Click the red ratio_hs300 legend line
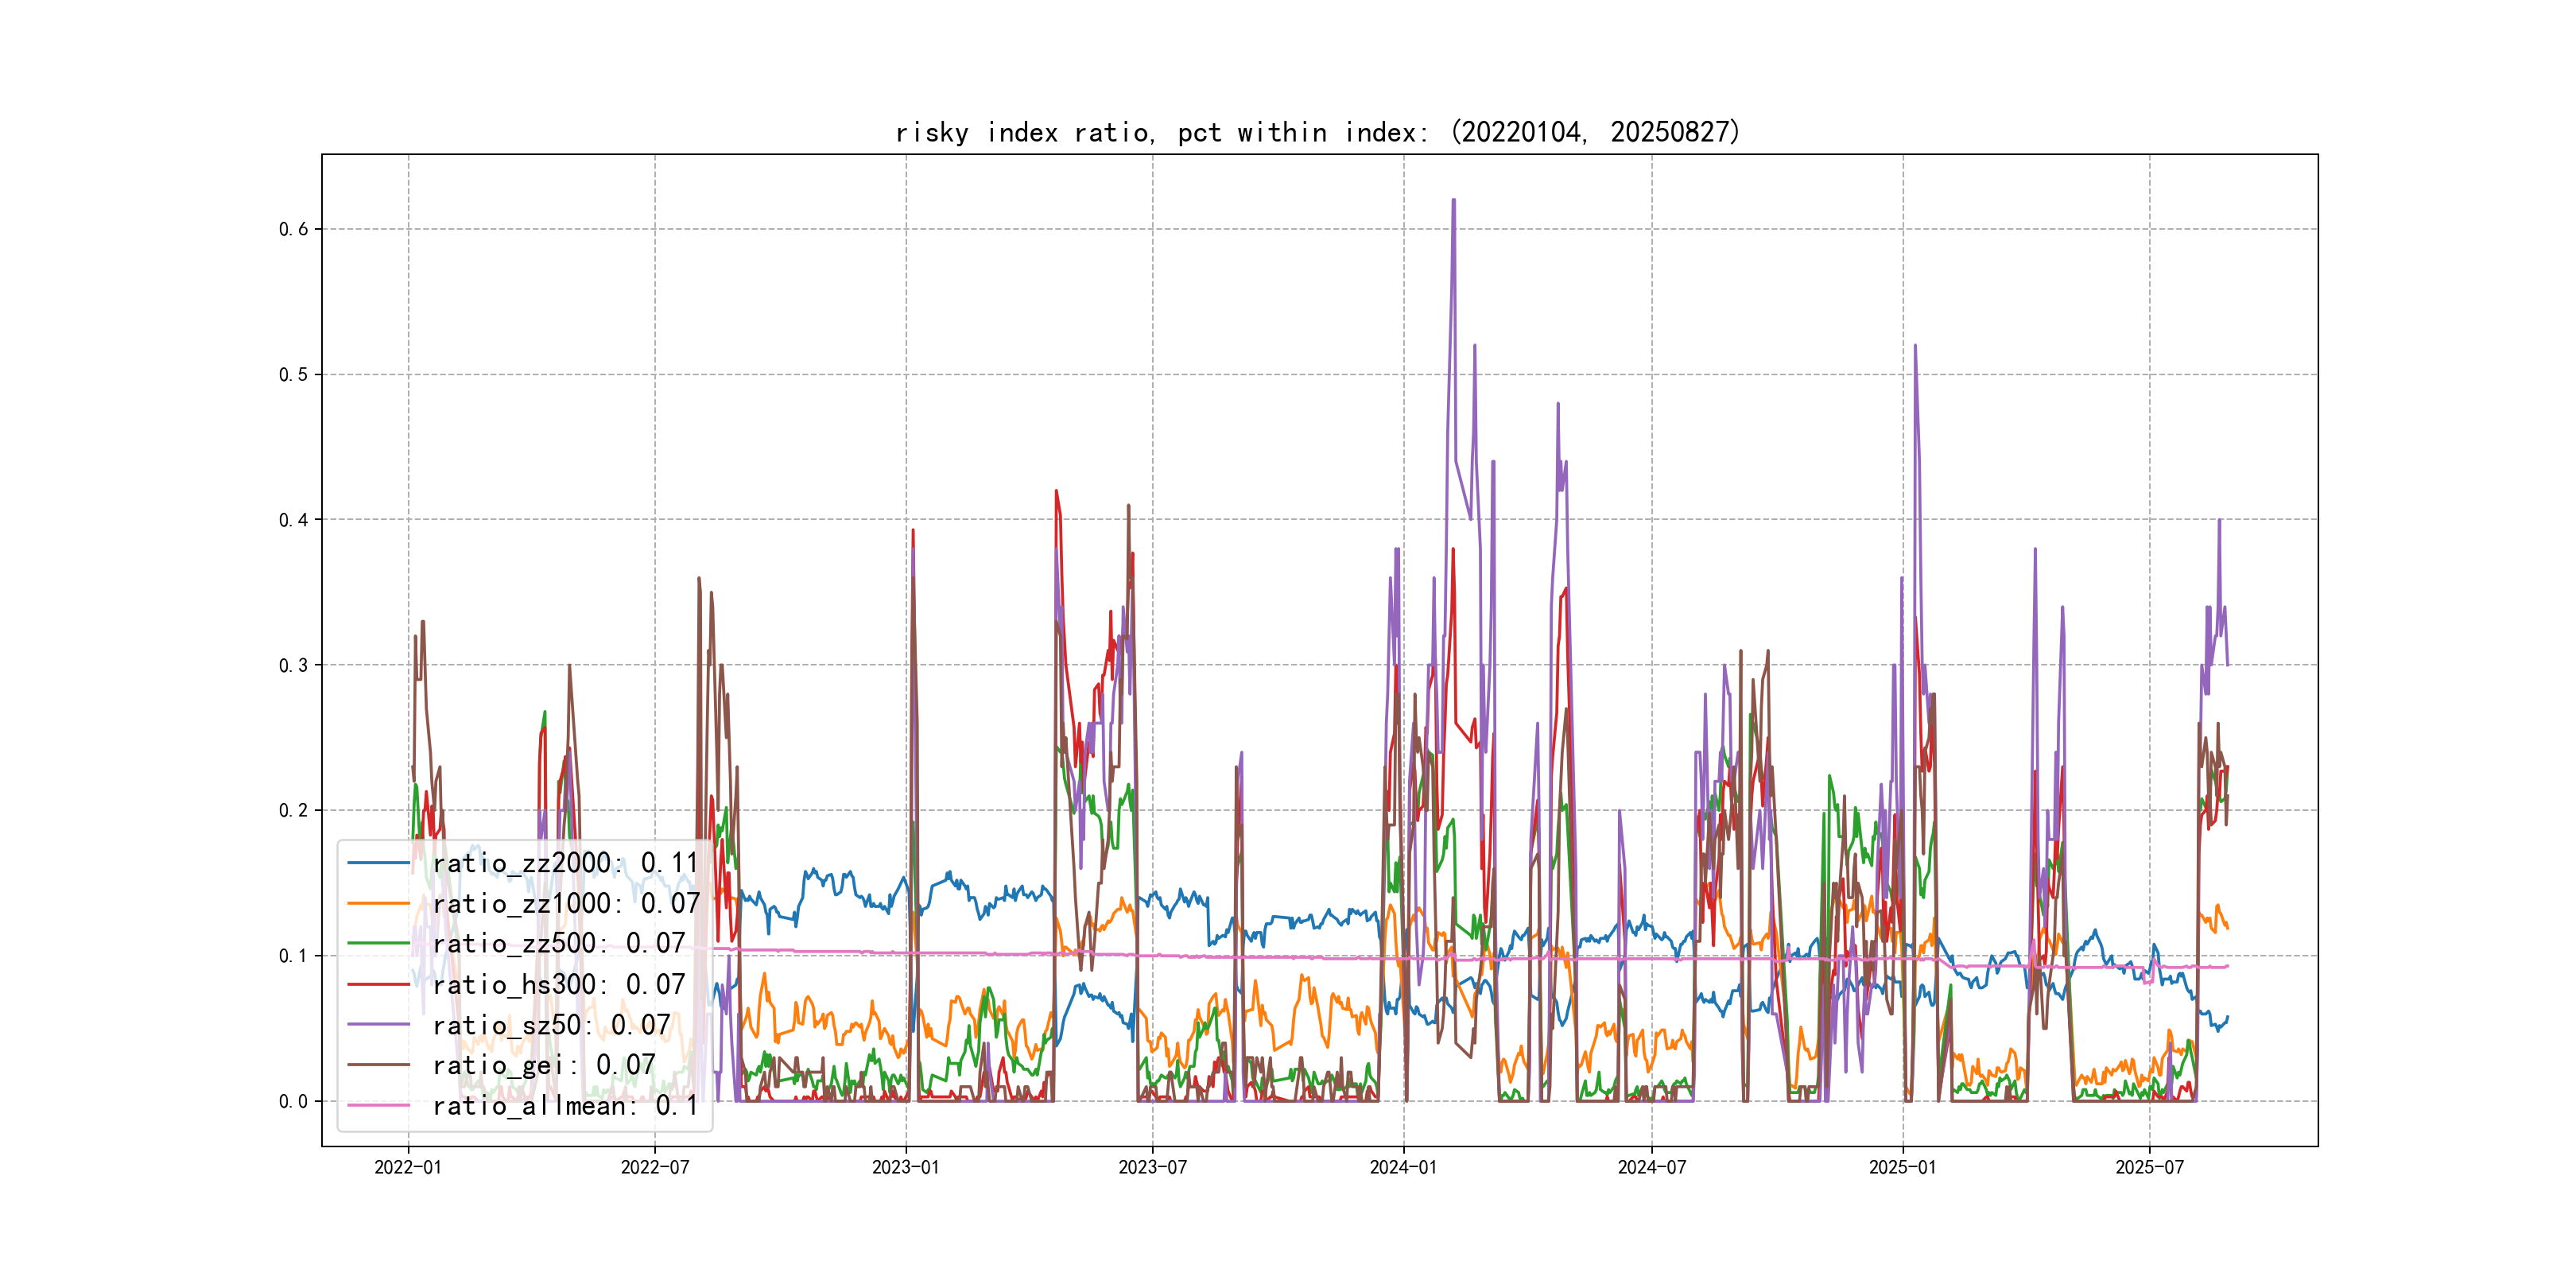Viewport: 2576px width, 1288px height. [x=378, y=984]
